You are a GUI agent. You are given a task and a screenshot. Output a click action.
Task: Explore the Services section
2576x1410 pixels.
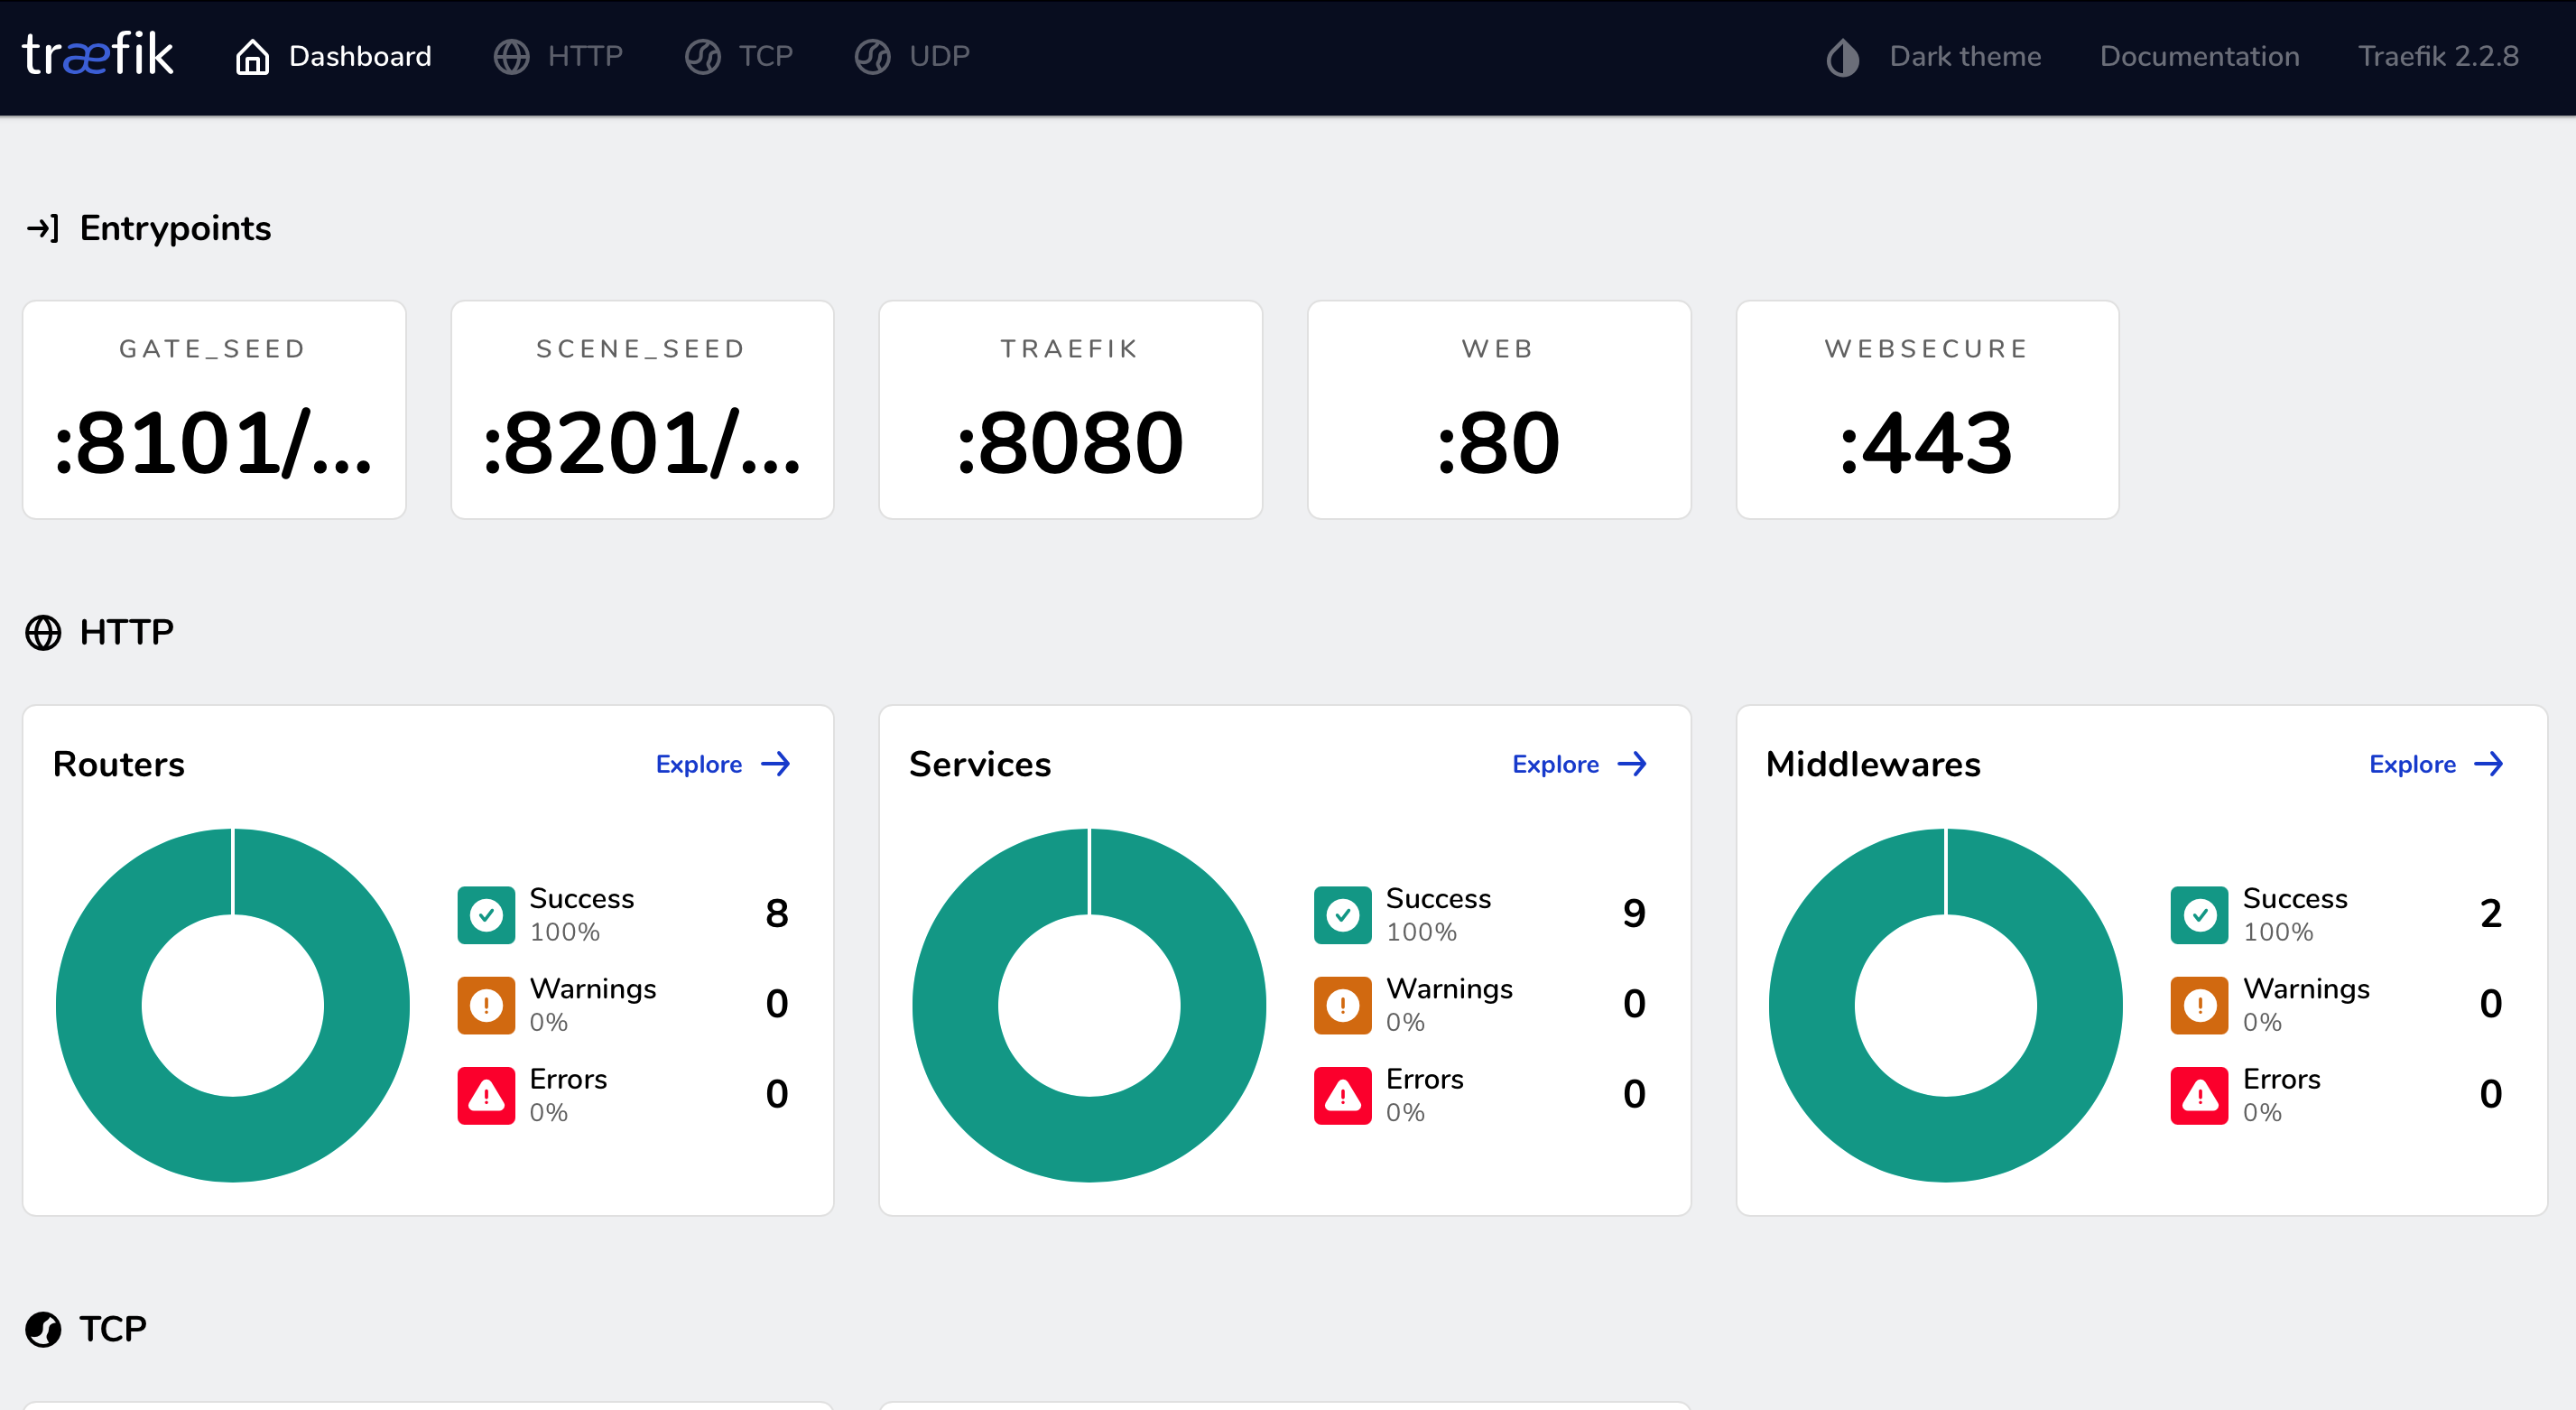pos(1578,764)
